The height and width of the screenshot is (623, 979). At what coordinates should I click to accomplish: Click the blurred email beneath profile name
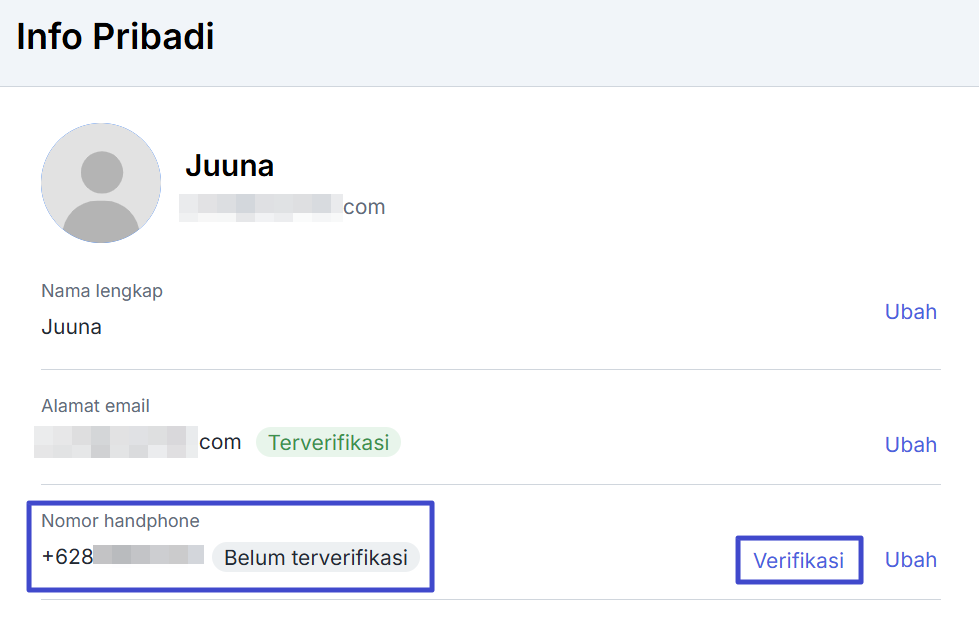point(262,207)
